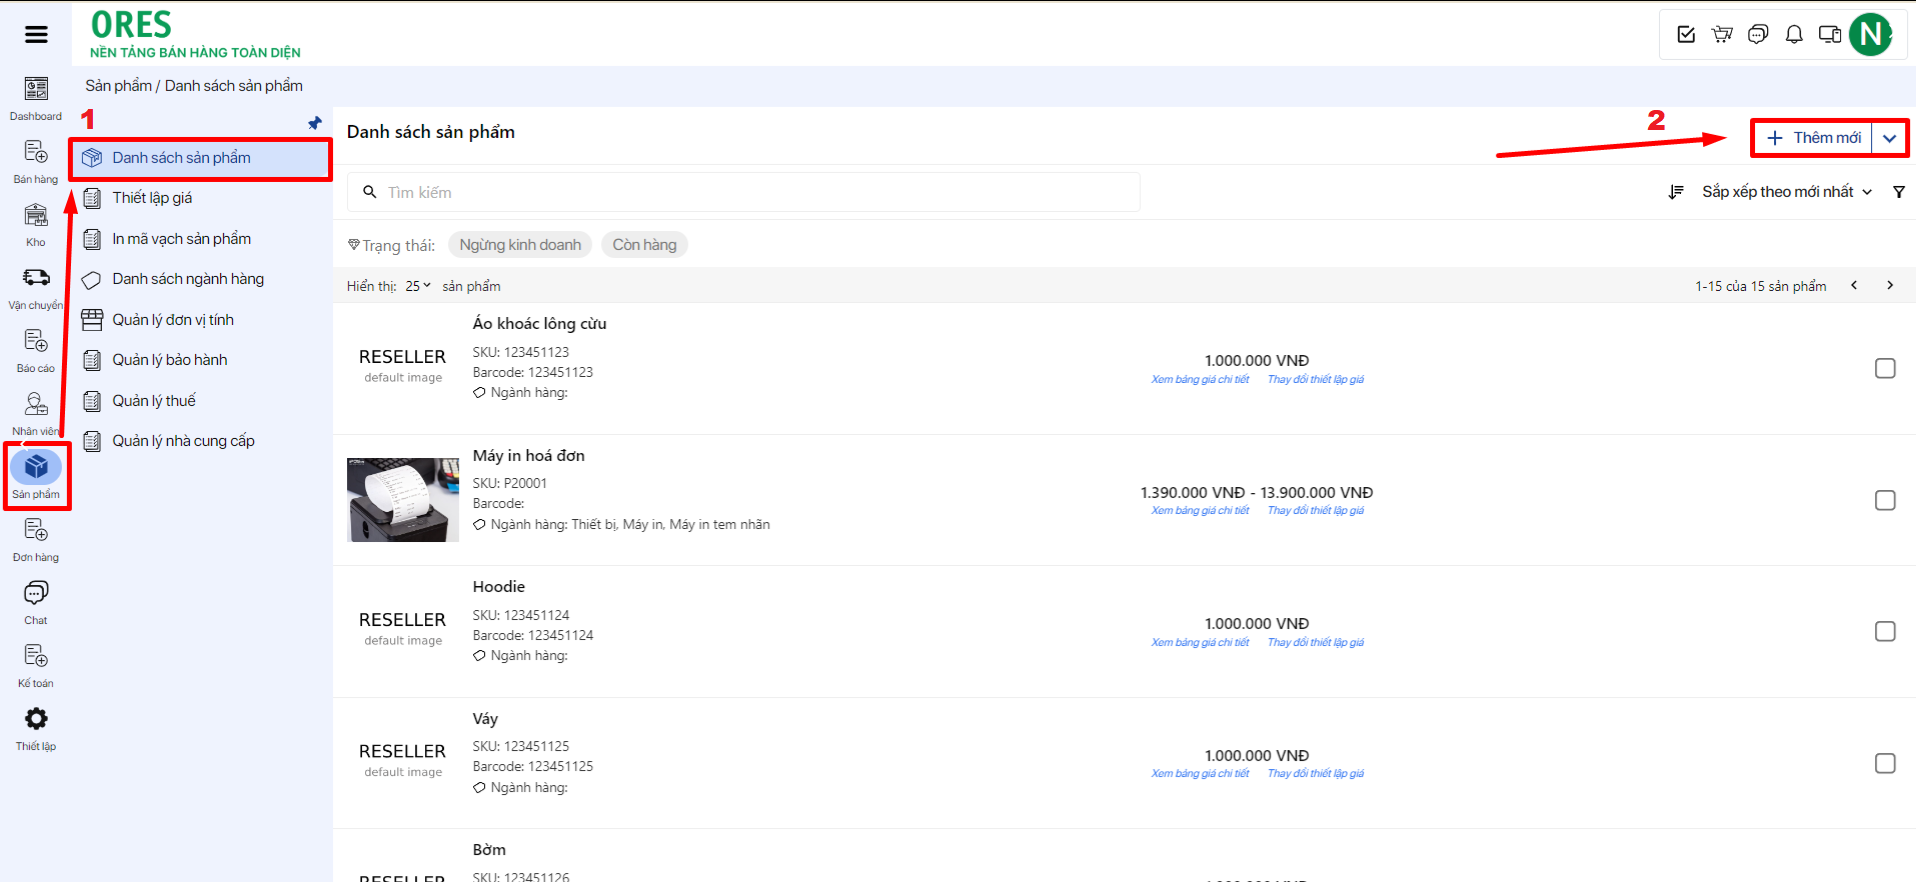Tick the checkbox for Áo khoác lông cừu
The width and height of the screenshot is (1916, 890).
coord(1885,369)
